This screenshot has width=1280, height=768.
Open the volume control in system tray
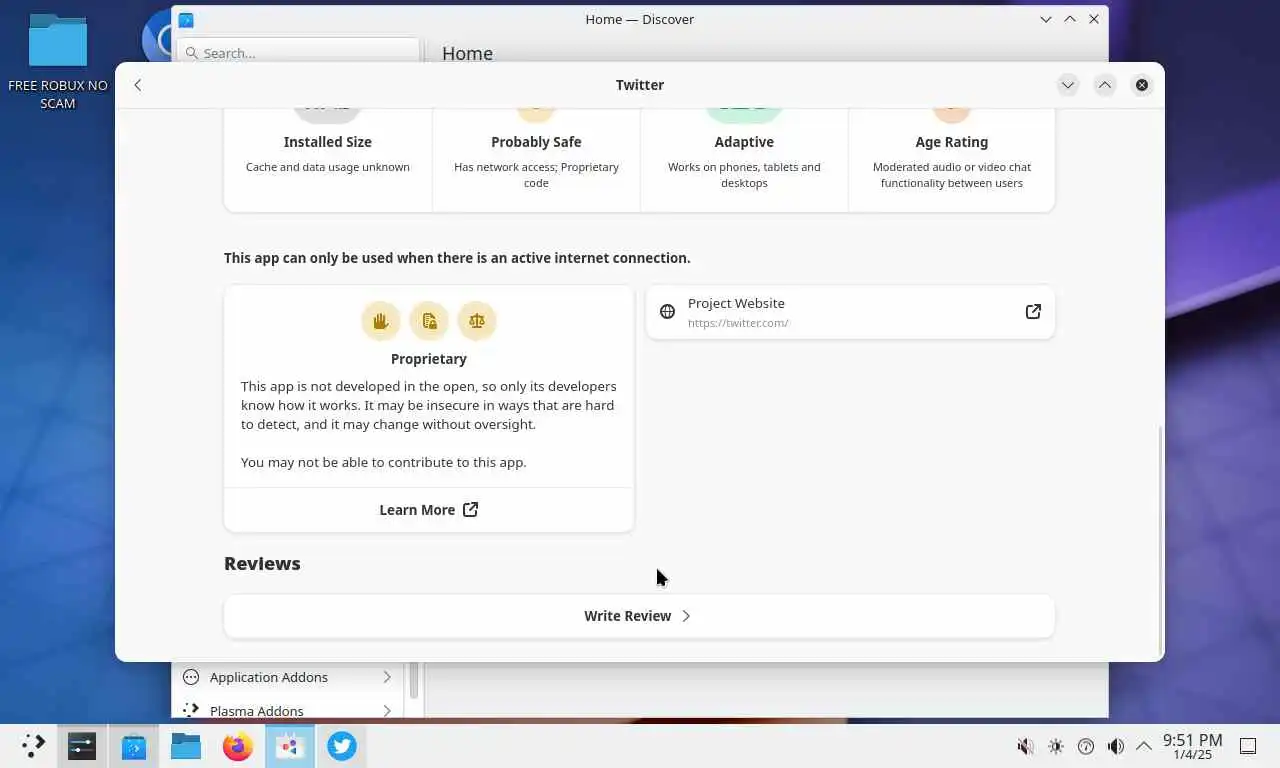[x=1116, y=746]
